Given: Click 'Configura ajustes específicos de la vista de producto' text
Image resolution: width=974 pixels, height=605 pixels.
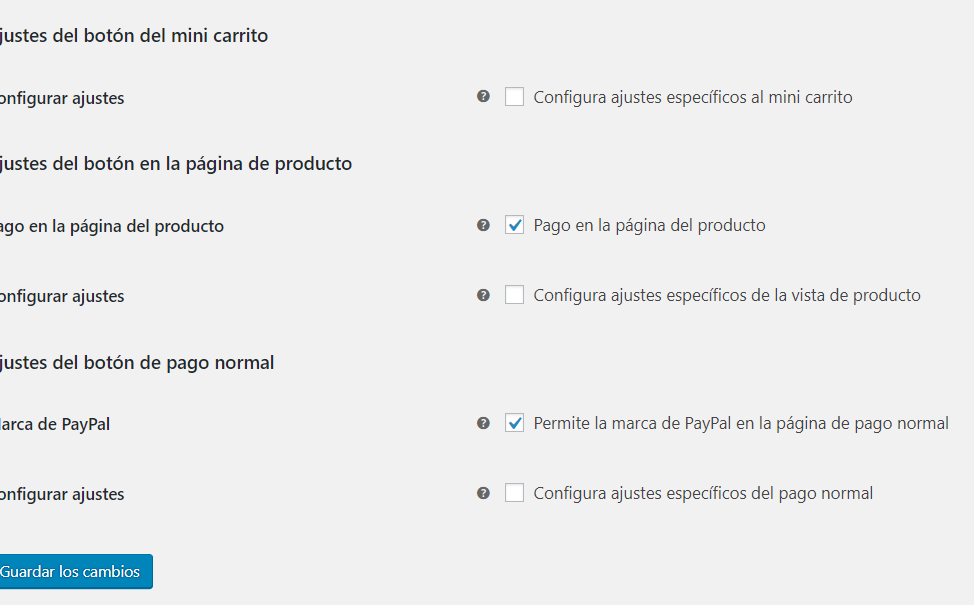Looking at the screenshot, I should click(727, 295).
